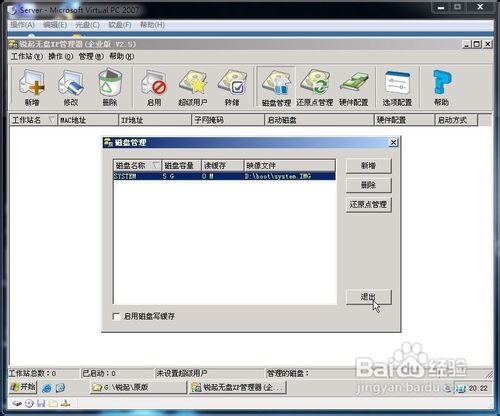Click 锐起无盘XP管理器 taskbar button
The height and width of the screenshot is (416, 500).
(238, 387)
